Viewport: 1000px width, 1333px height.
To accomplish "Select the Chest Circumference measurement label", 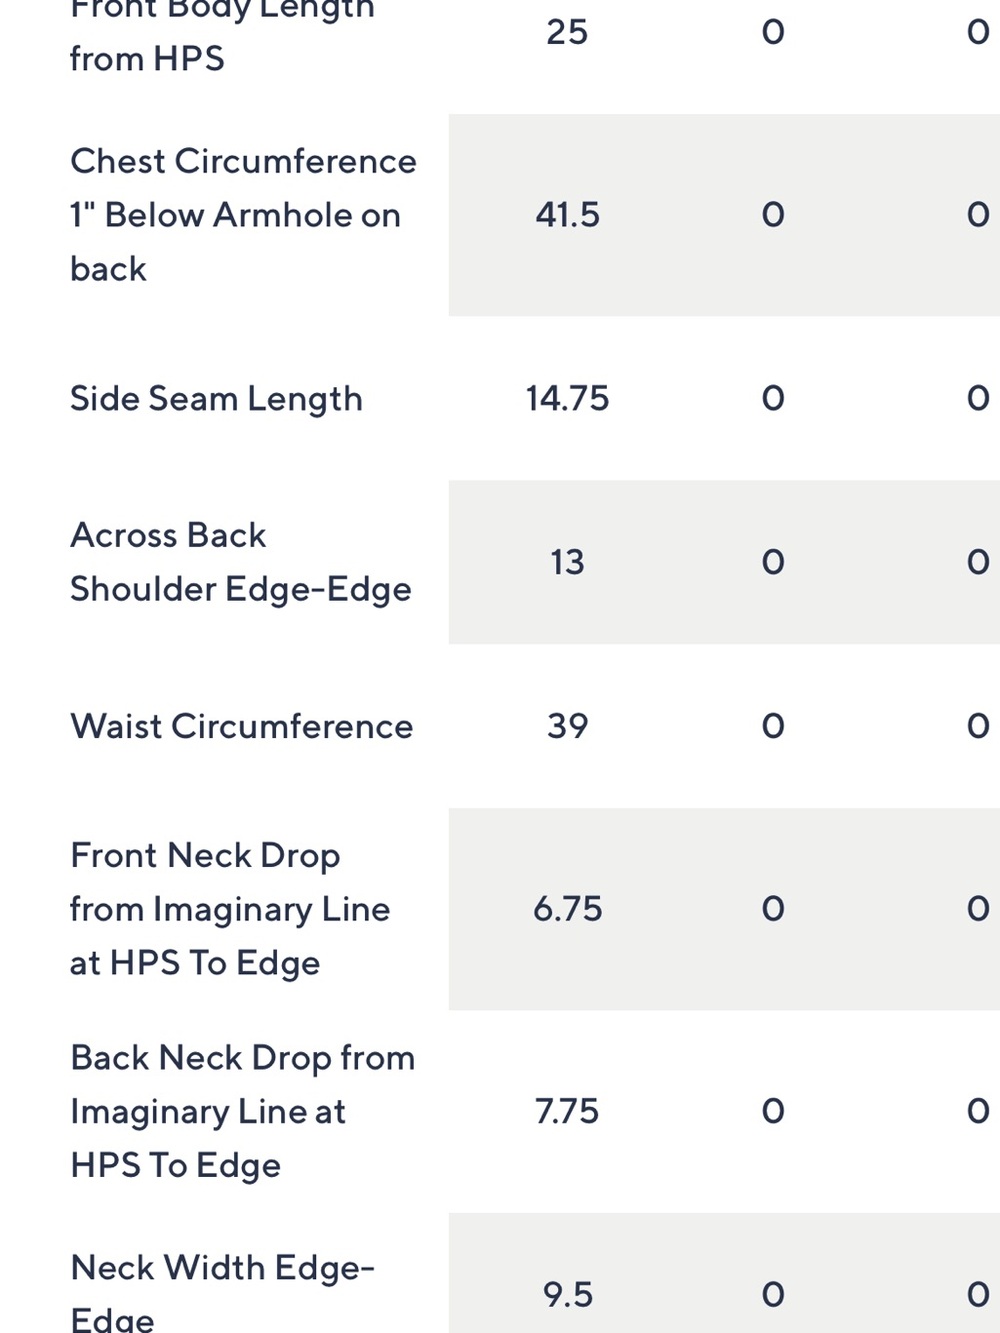I will tap(243, 215).
